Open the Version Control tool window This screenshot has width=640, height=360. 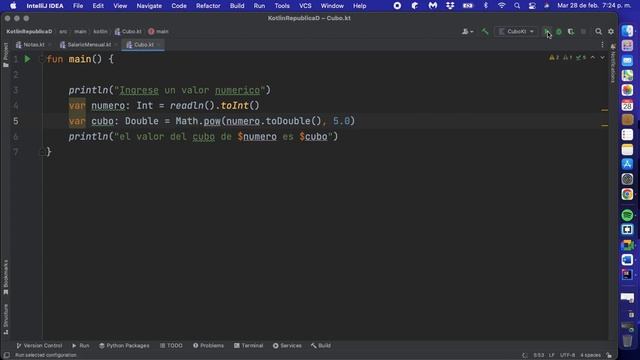(39, 346)
